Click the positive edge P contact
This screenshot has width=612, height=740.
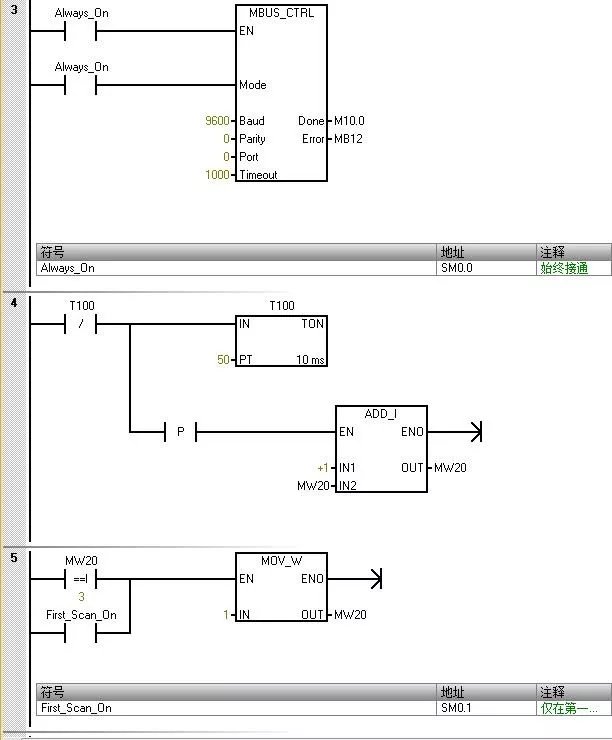coord(180,432)
